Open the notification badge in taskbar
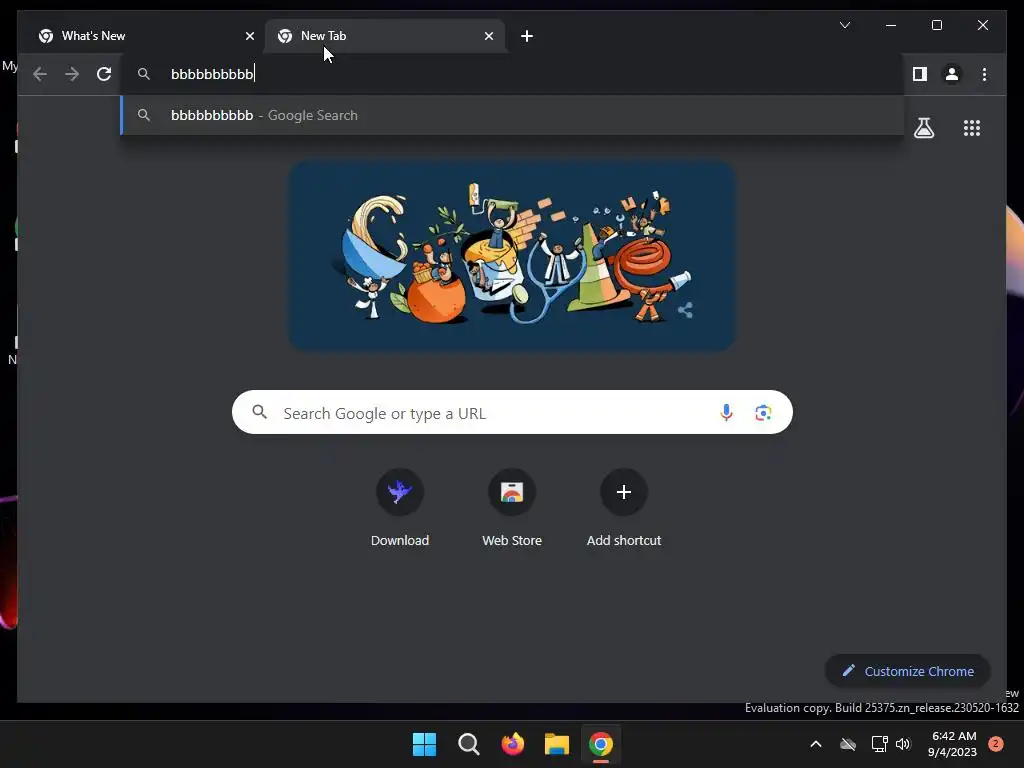 (x=996, y=744)
